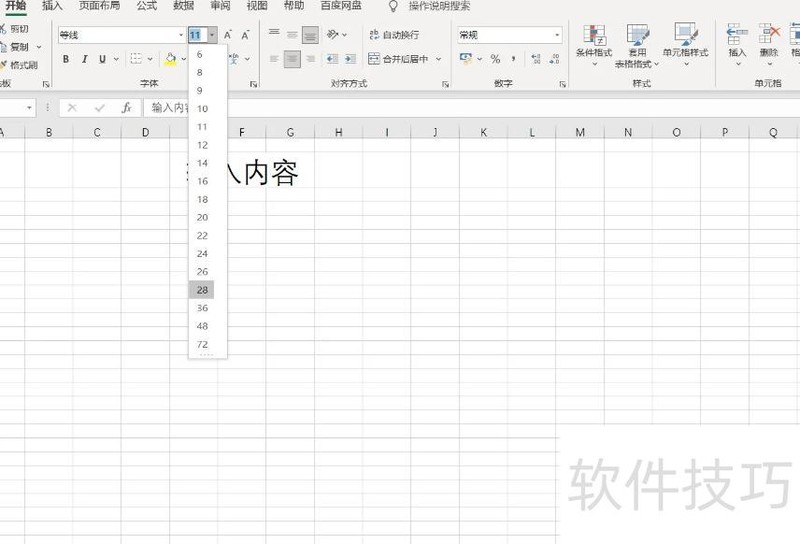Image resolution: width=800 pixels, height=544 pixels.
Task: Underline text with U button
Action: 102,59
